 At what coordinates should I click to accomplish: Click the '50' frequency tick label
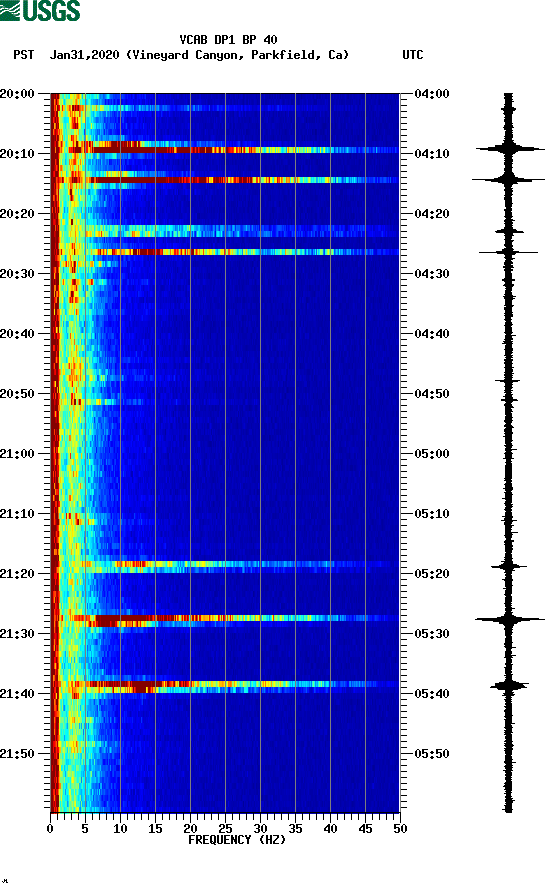click(400, 829)
